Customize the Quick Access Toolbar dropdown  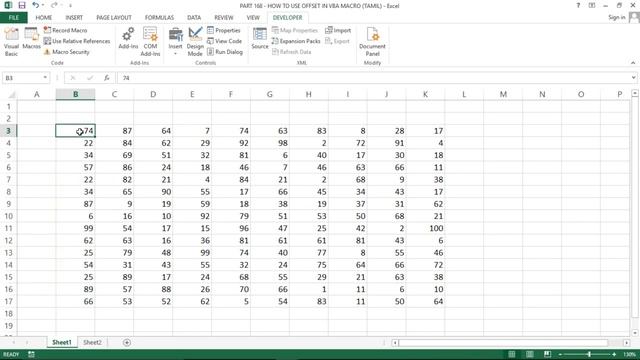pos(70,6)
